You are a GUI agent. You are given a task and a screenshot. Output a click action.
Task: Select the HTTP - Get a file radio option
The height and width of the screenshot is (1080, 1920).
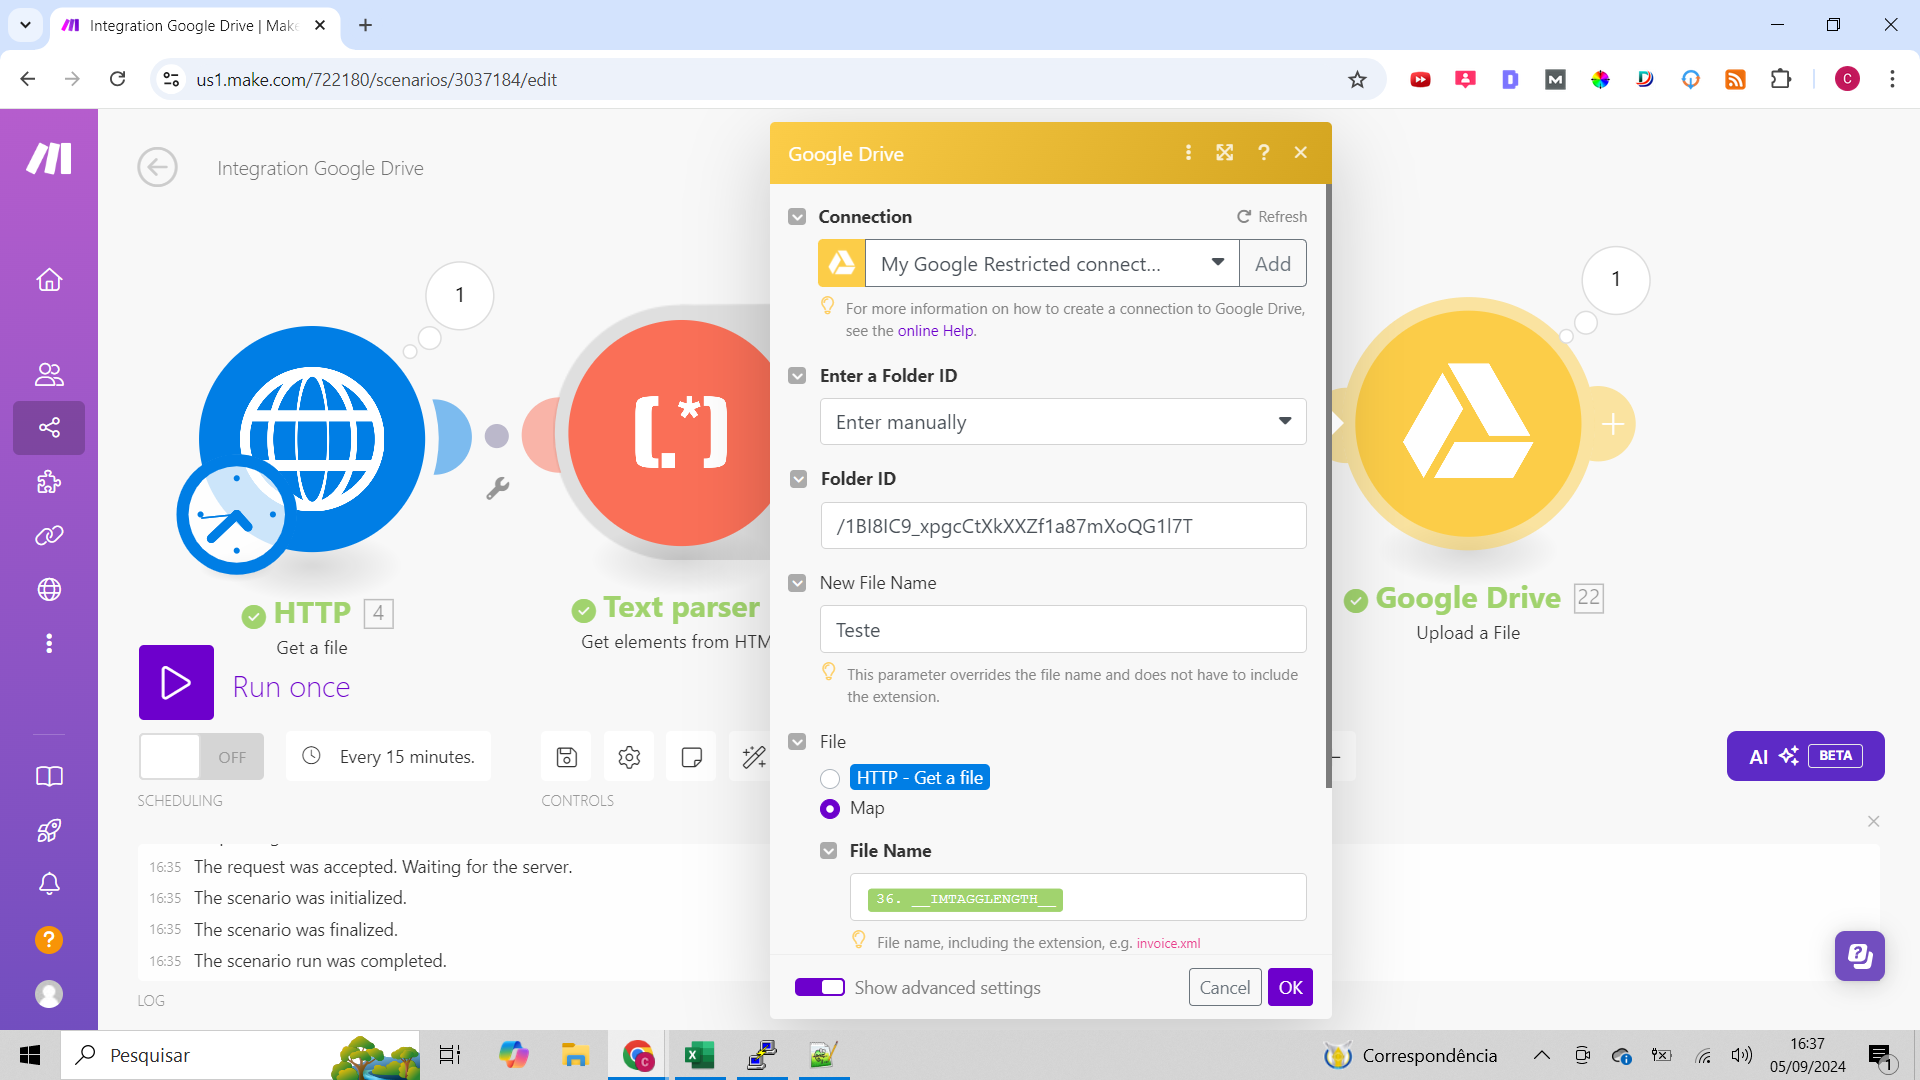pyautogui.click(x=830, y=779)
